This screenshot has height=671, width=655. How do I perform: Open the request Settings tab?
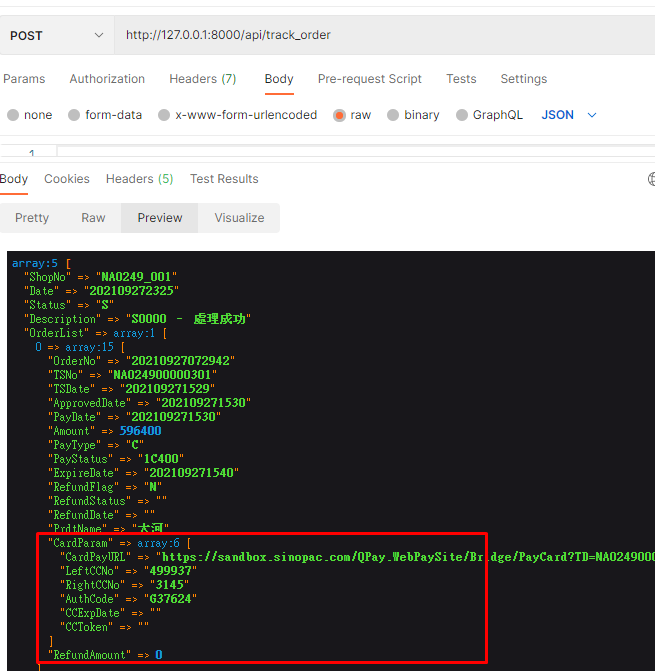(x=524, y=79)
